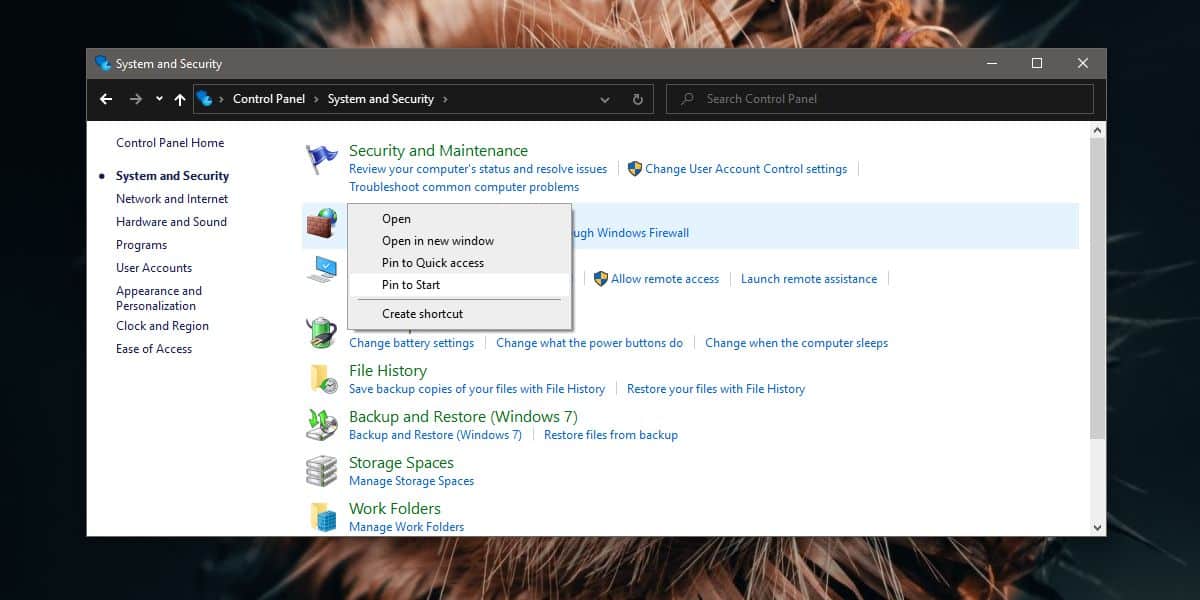Screen dimensions: 1200x600
Task: Open Hardware and Sound category
Action: pos(171,222)
